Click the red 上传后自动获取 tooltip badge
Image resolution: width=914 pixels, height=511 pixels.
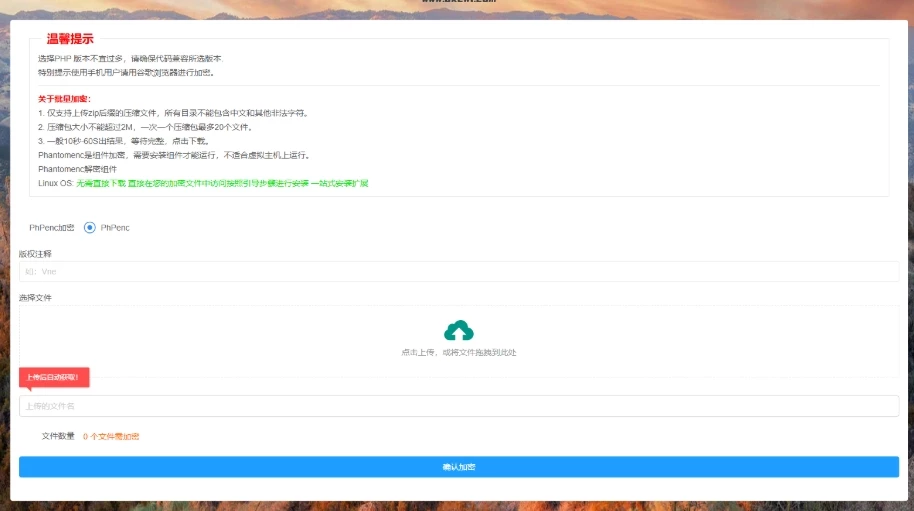click(x=54, y=377)
